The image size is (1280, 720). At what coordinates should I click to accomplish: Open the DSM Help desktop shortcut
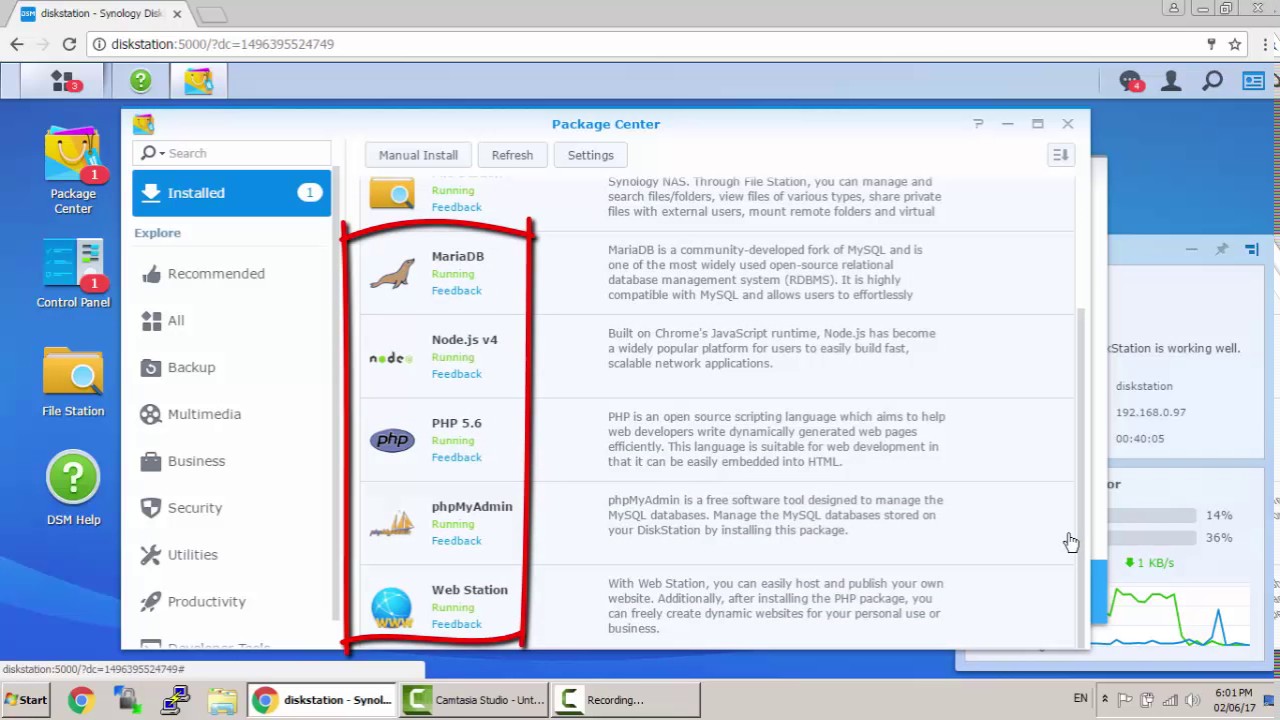tap(73, 489)
